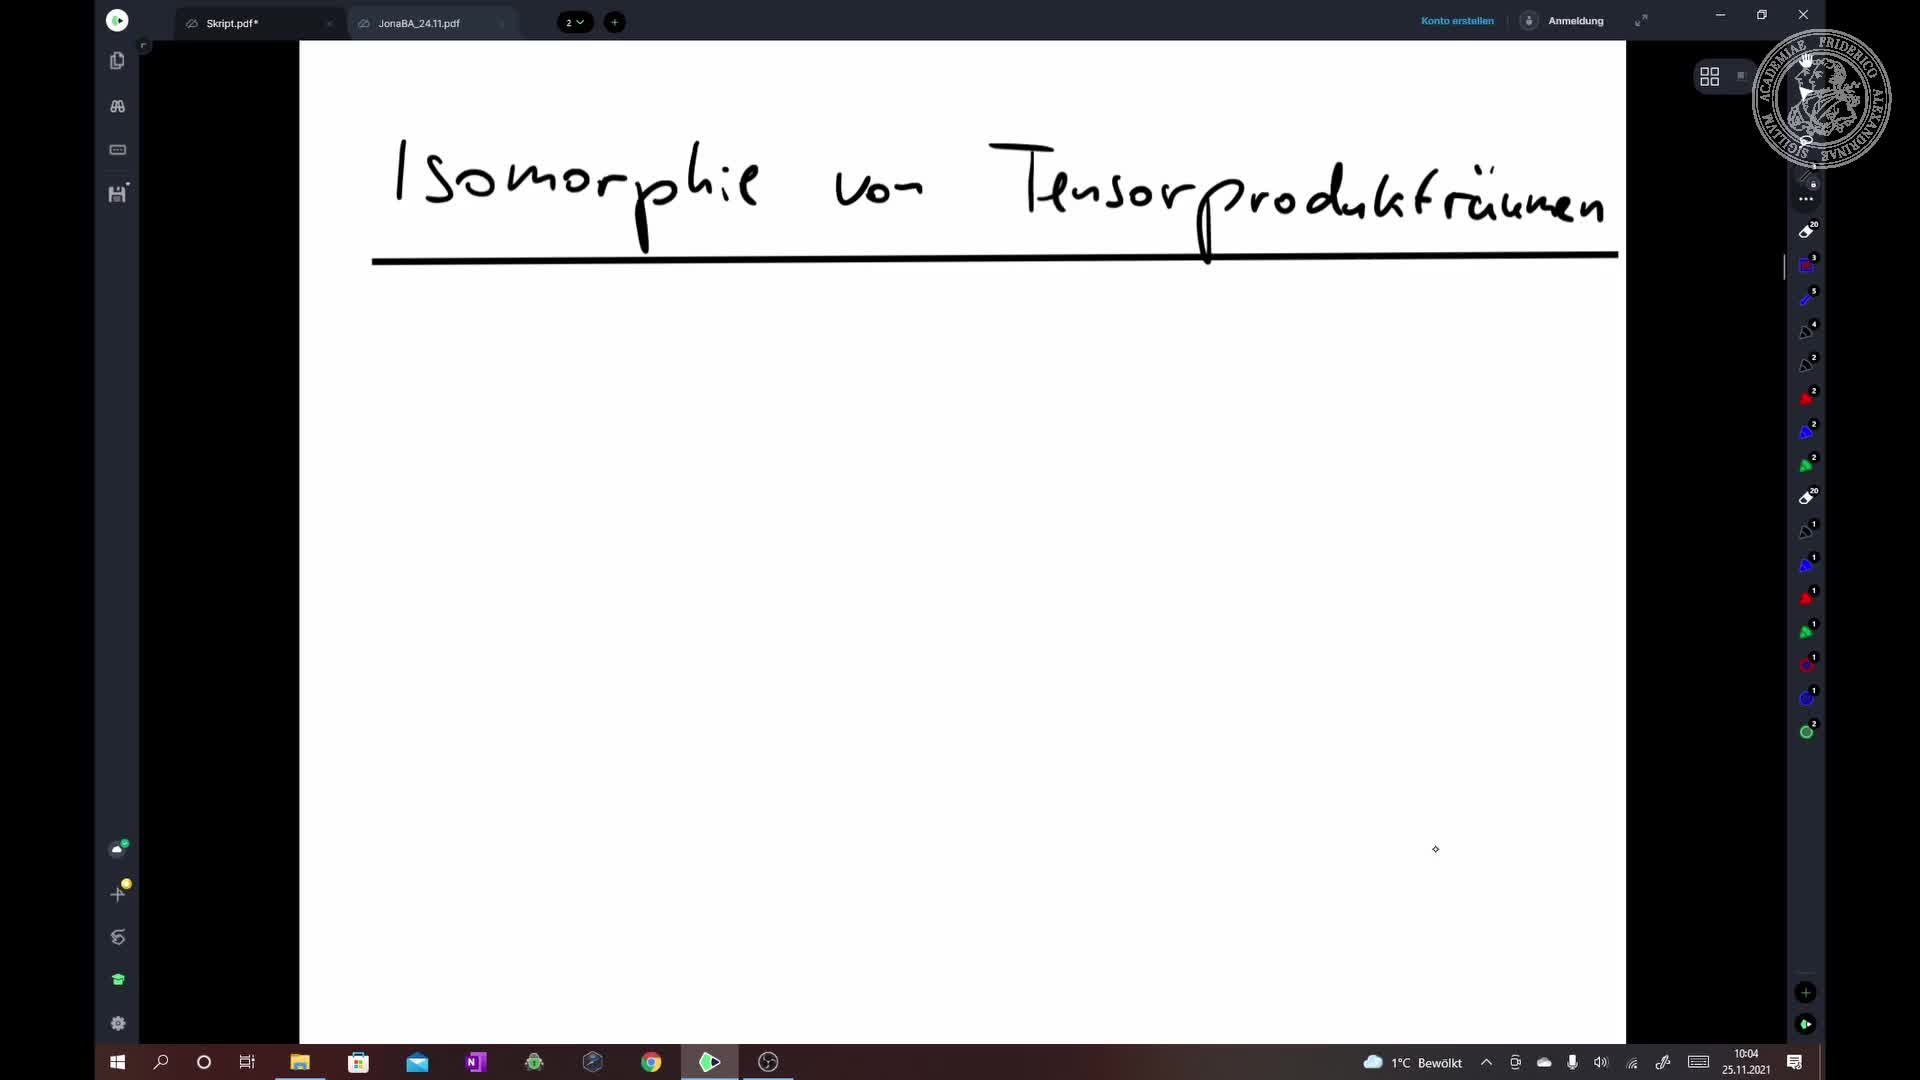
Task: Select the text annotation tool
Action: pos(118,149)
